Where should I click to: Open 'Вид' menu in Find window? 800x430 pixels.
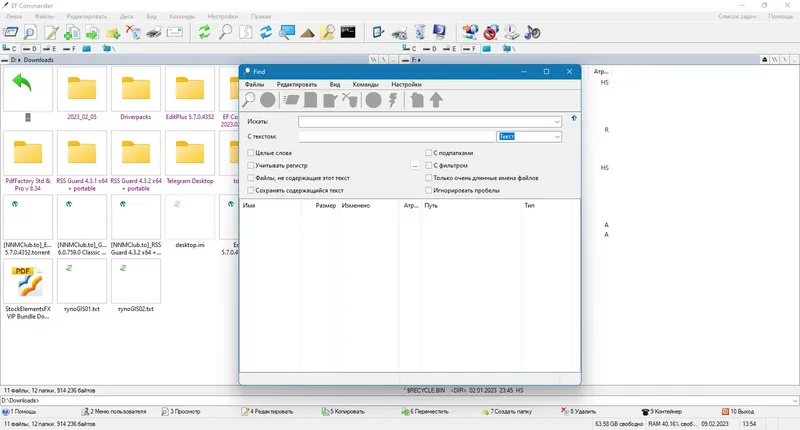[x=335, y=84]
